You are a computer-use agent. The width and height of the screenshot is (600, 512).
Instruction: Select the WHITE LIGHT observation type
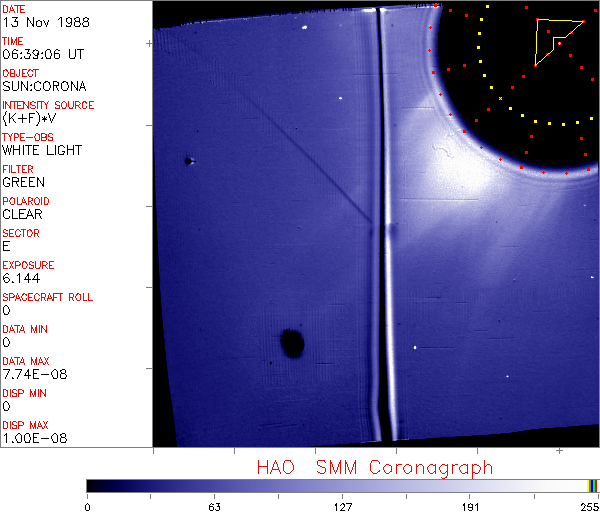click(42, 151)
